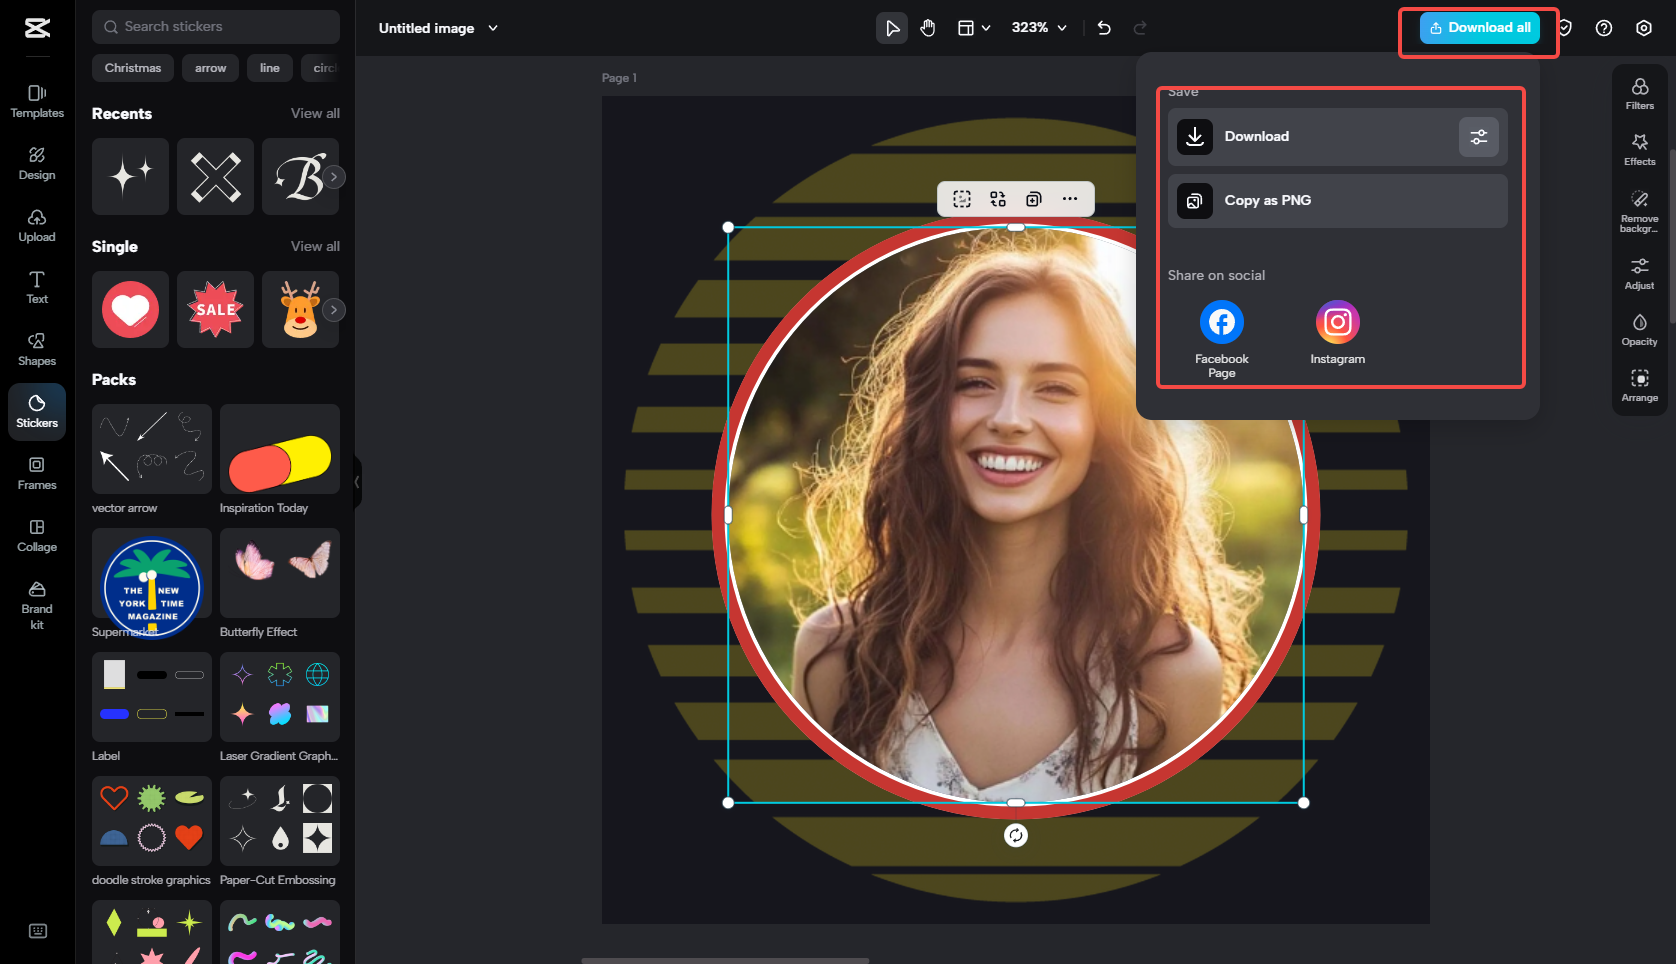Open the Untitled image name dropdown

tap(438, 28)
